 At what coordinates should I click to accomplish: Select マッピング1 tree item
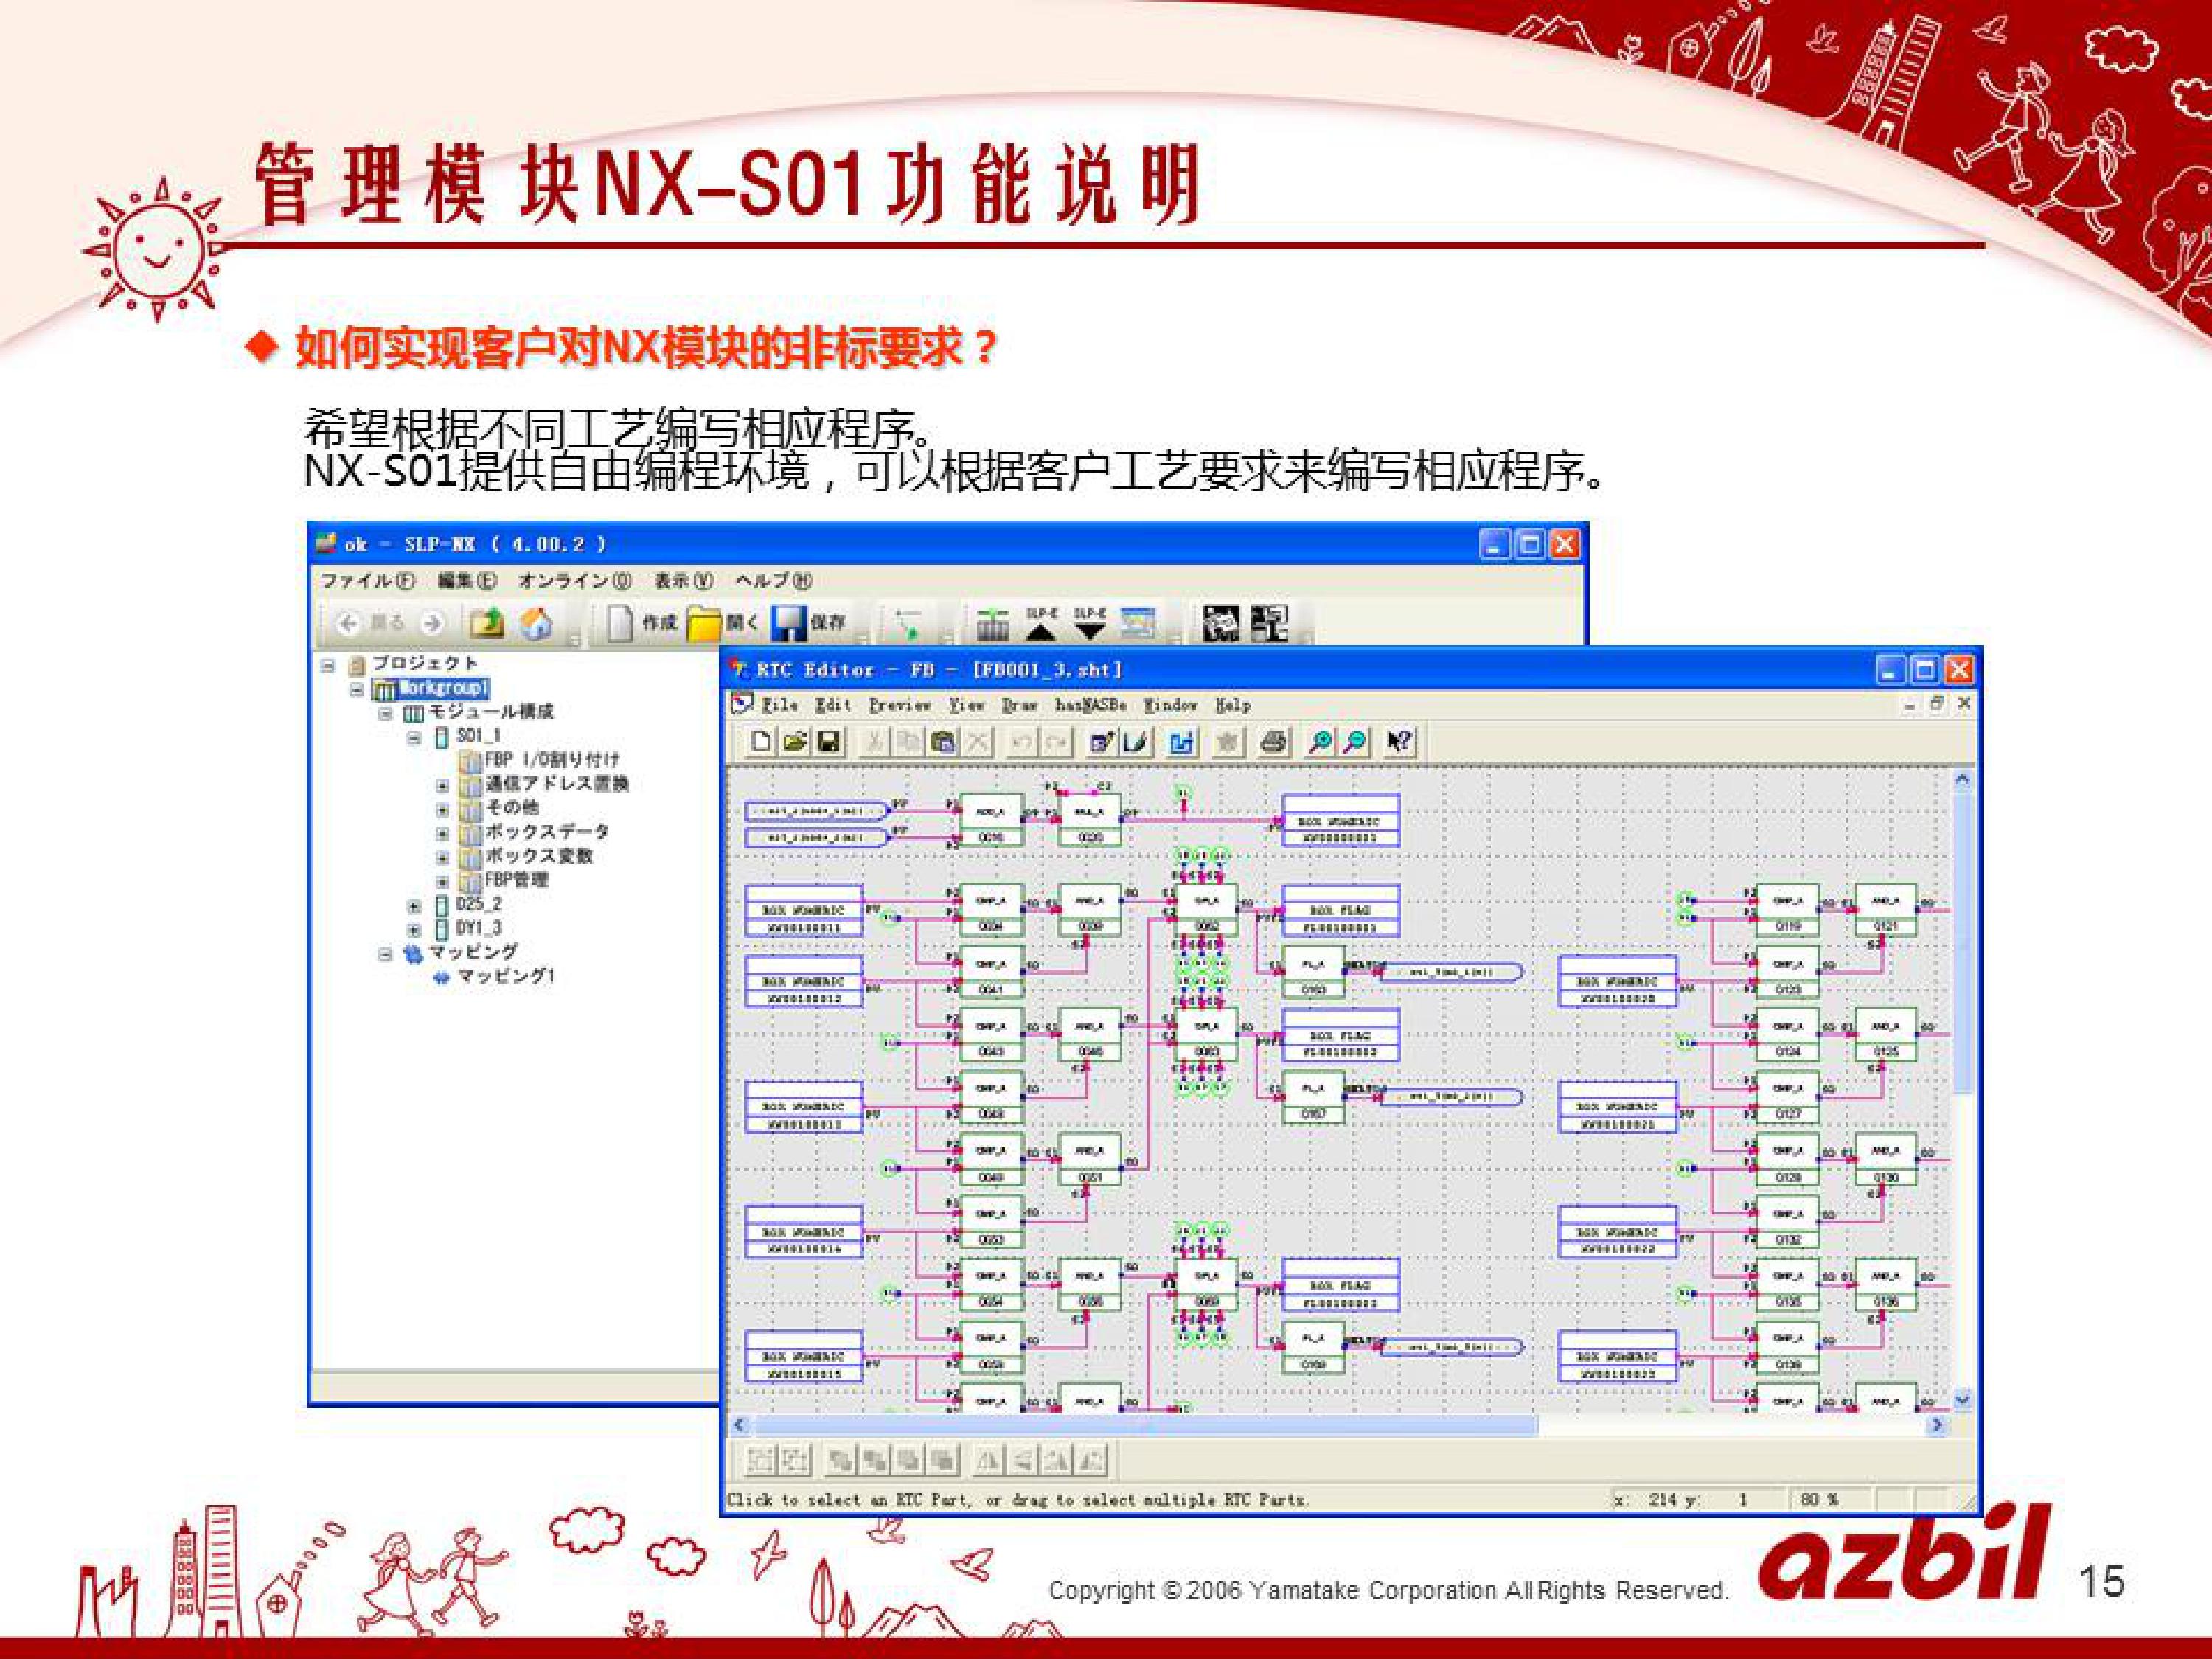pyautogui.click(x=505, y=976)
